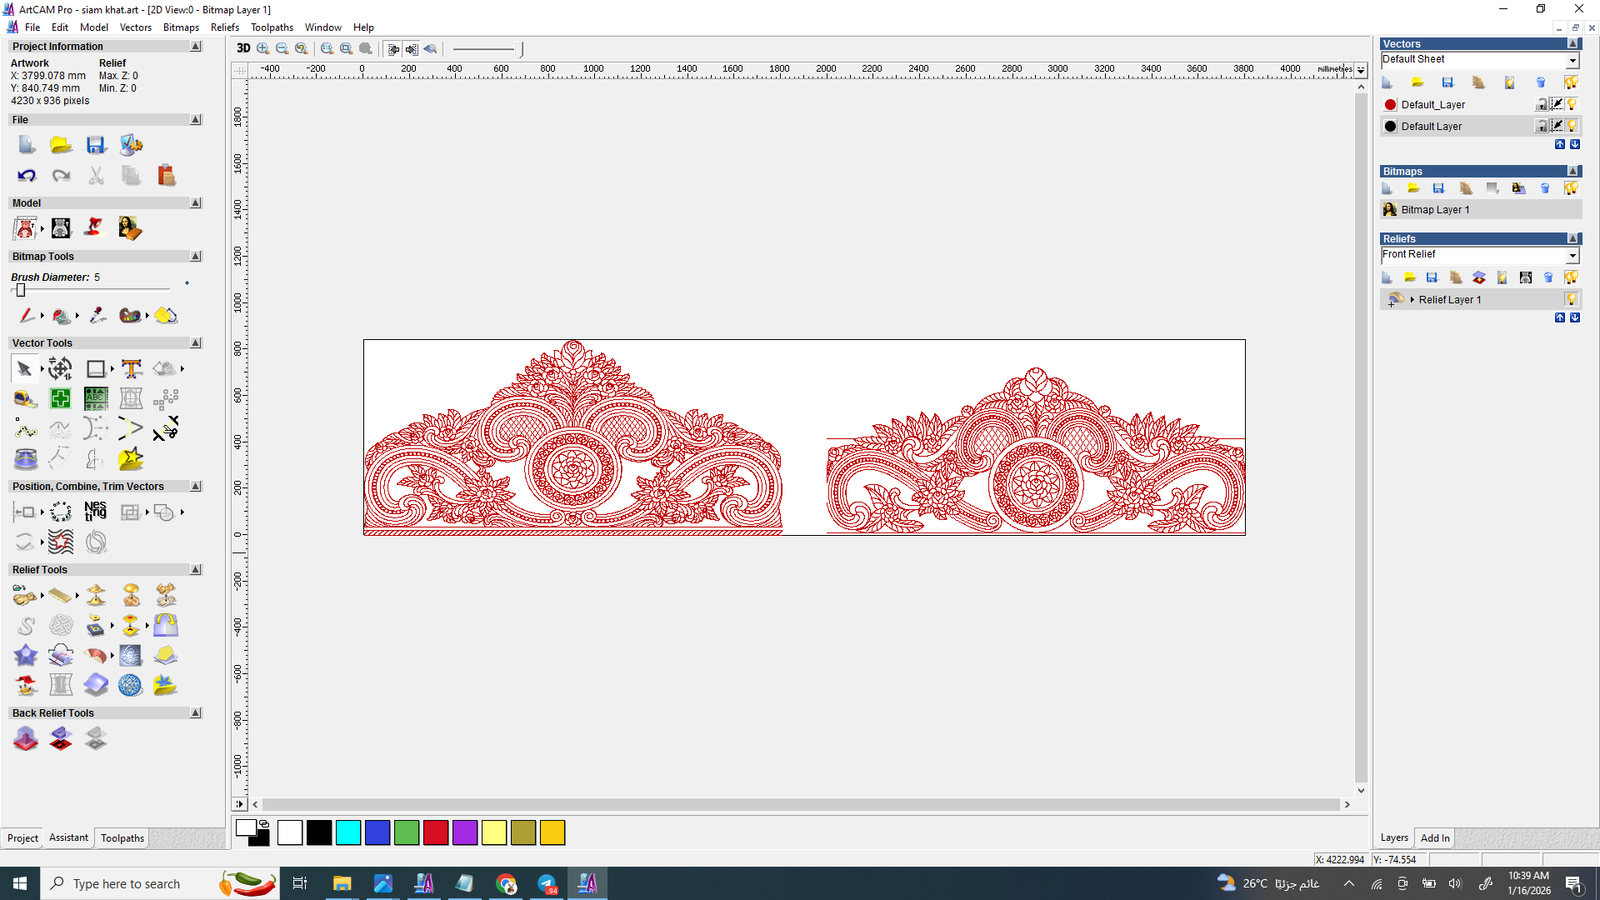Image resolution: width=1600 pixels, height=900 pixels.
Task: Toggle visibility of Default_Layer lightbulb
Action: [1572, 104]
